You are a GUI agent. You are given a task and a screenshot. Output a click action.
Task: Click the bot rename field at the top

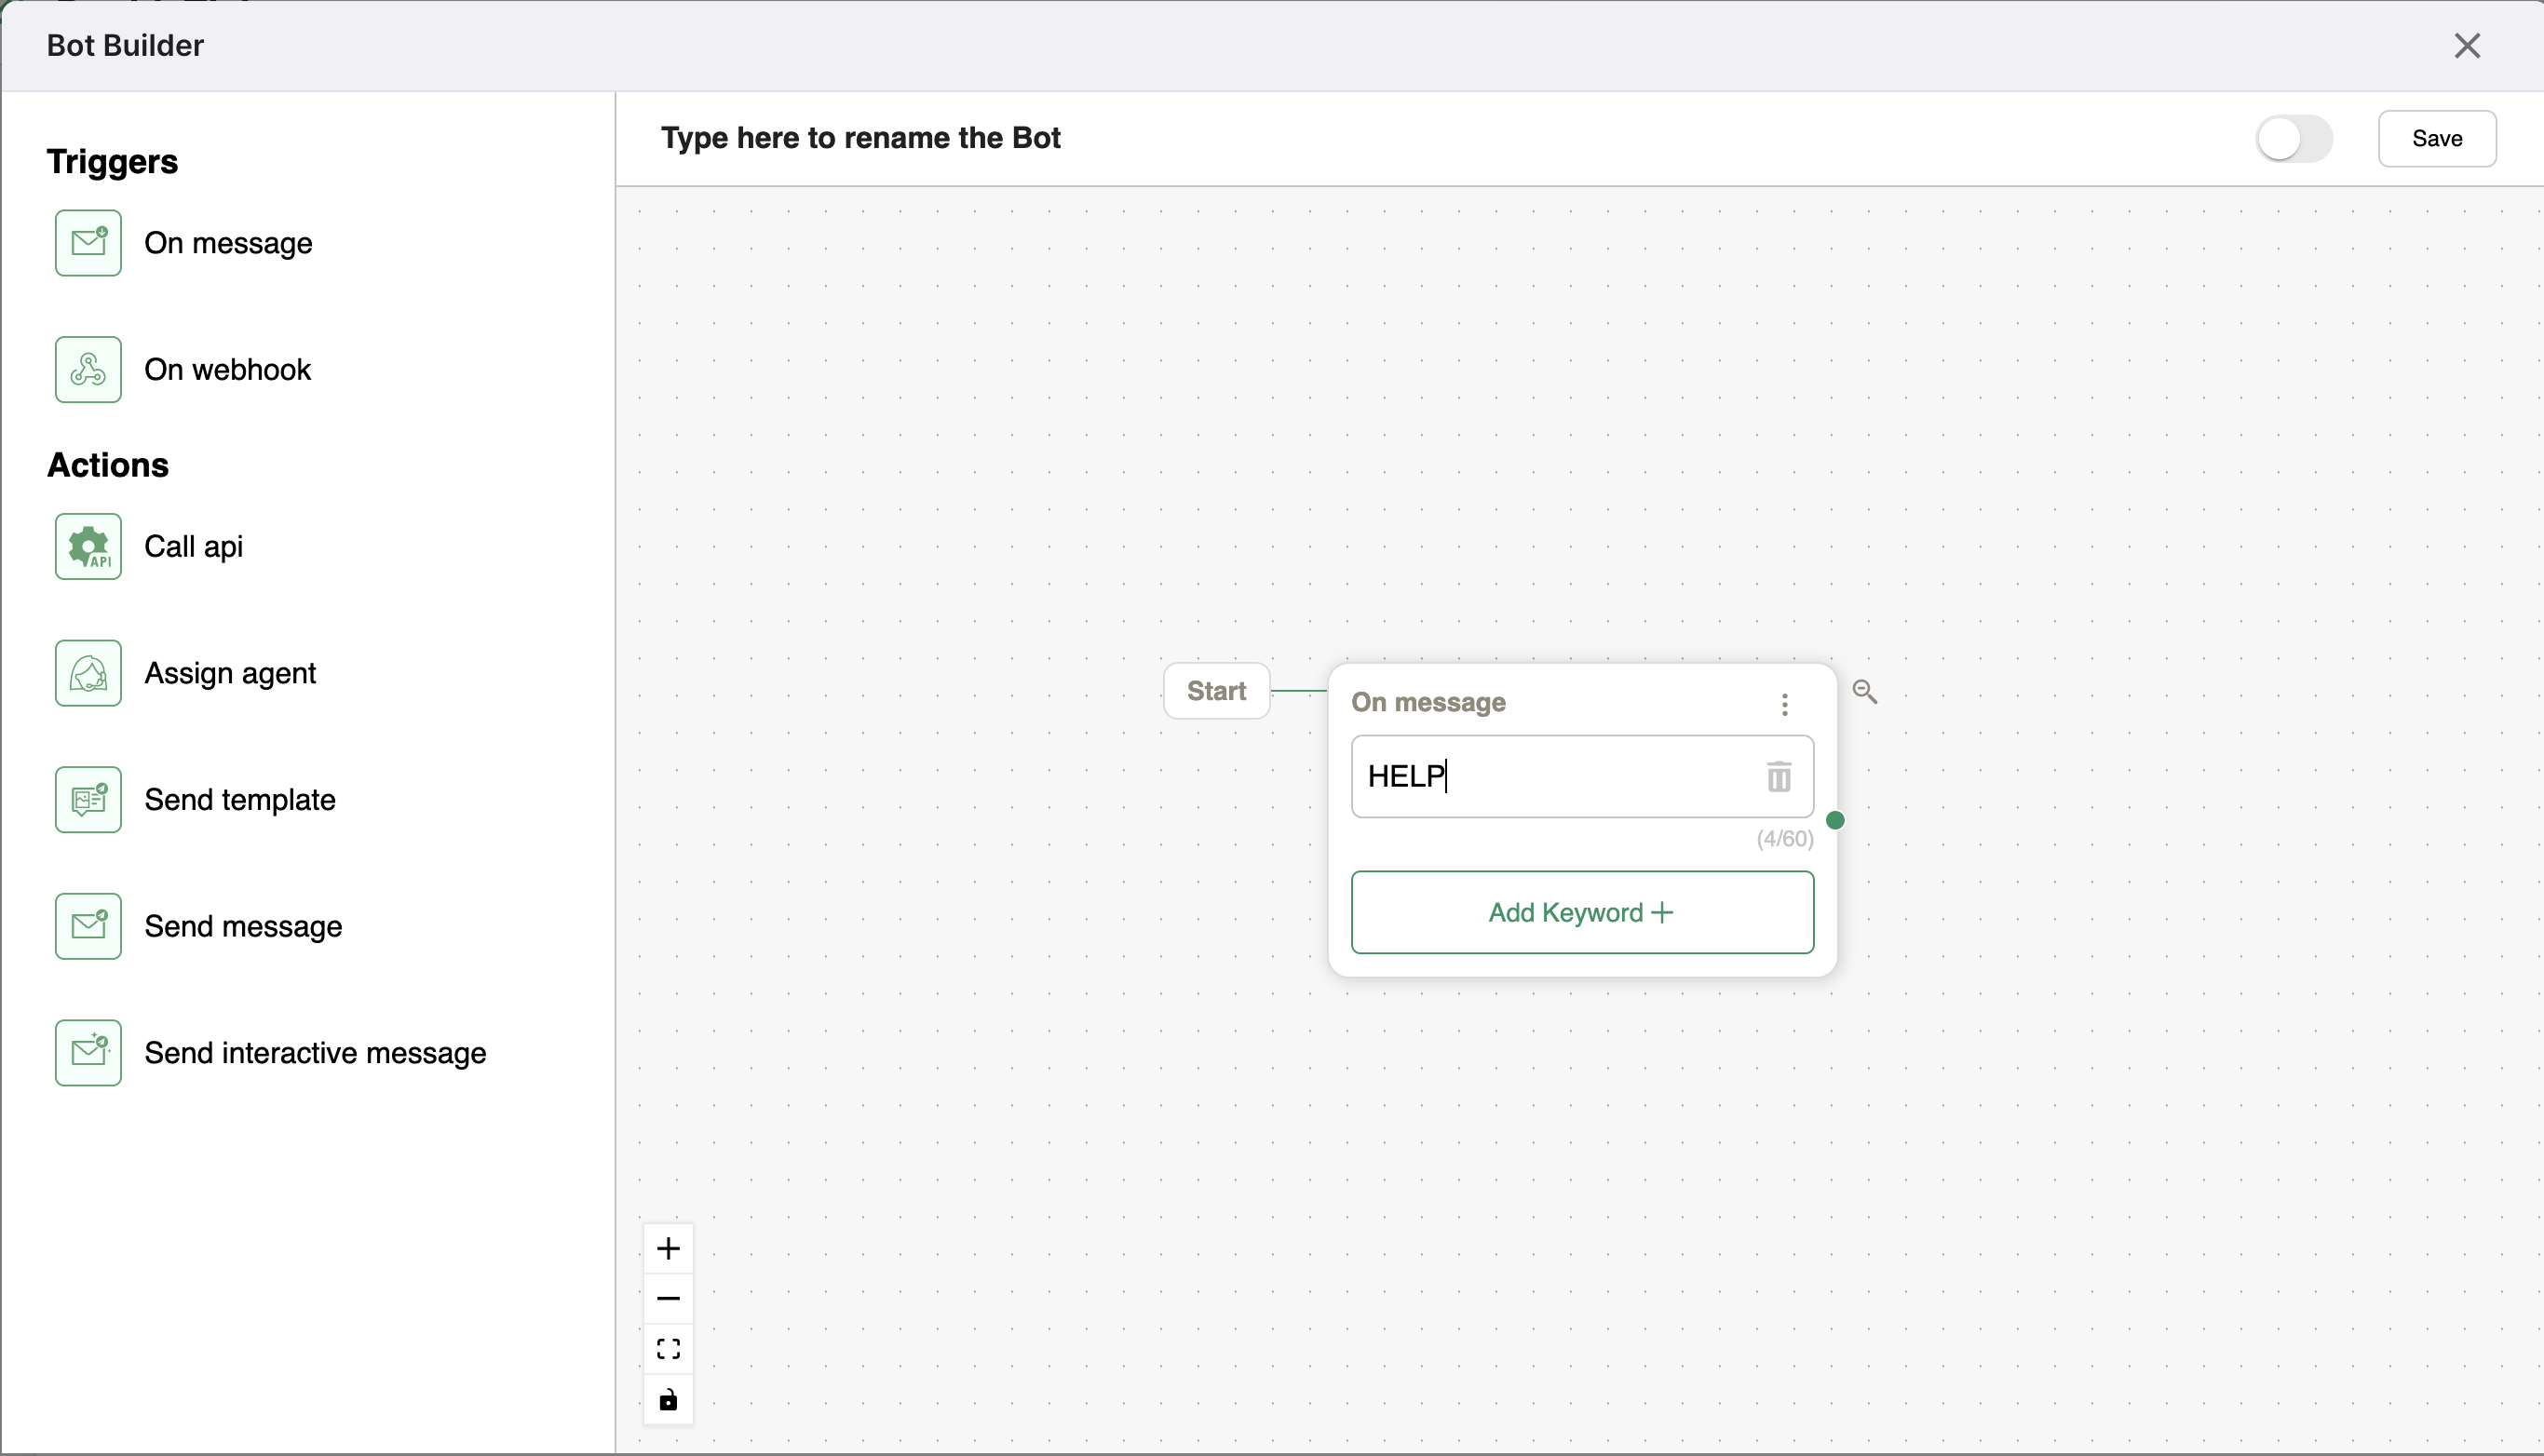[861, 138]
